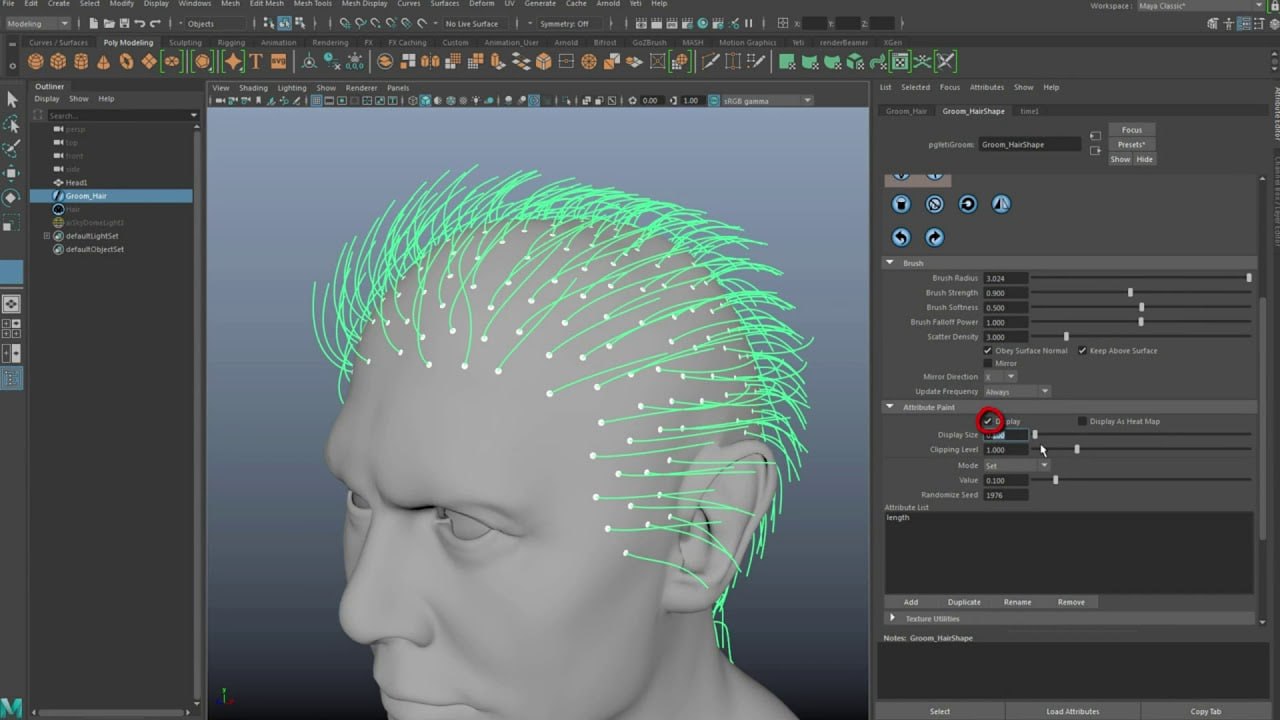
Task: Click the polygon Type (T) tool icon
Action: 256,62
